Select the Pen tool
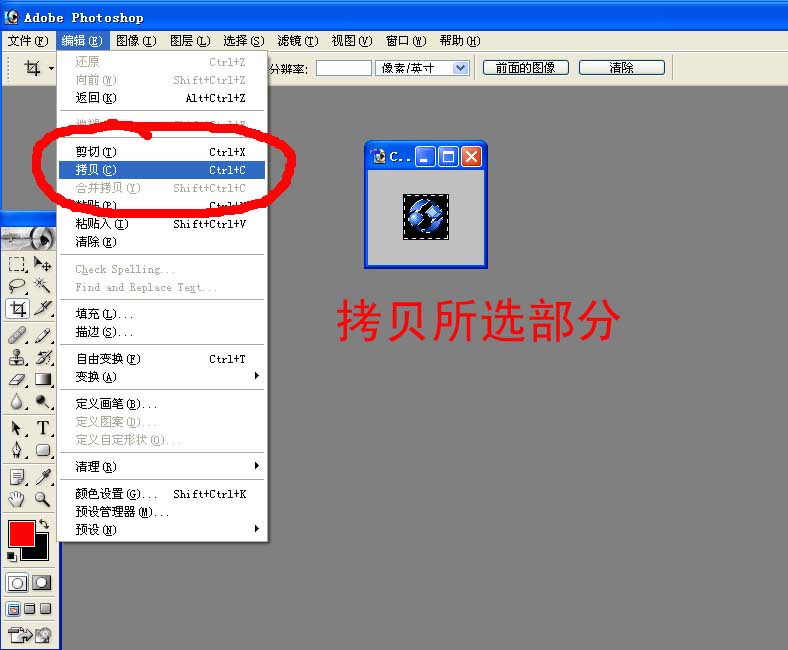The height and width of the screenshot is (650, 788). [17, 450]
